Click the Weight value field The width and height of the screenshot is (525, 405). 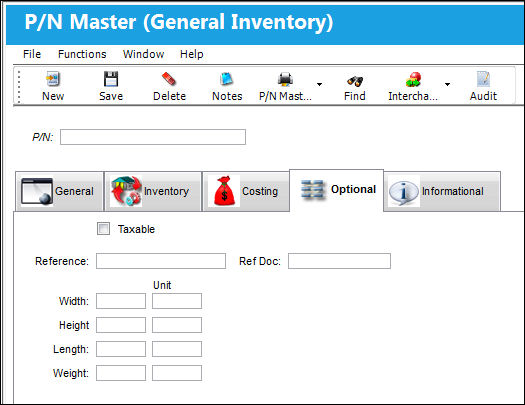tap(121, 373)
